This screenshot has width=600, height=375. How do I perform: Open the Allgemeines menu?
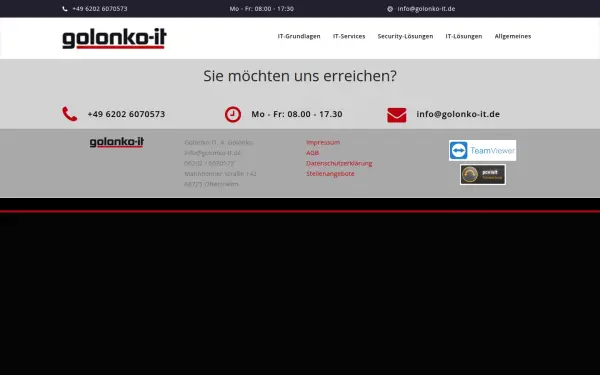tap(513, 36)
